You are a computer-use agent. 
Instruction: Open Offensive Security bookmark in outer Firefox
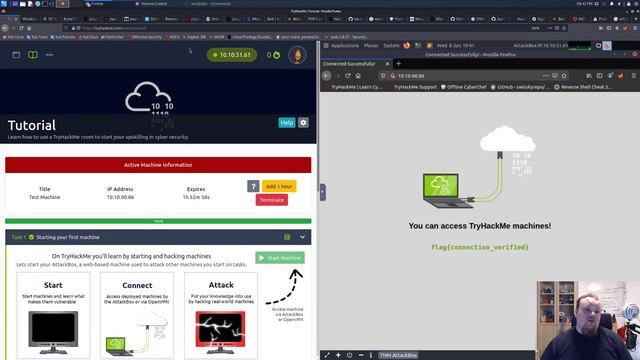(144, 37)
